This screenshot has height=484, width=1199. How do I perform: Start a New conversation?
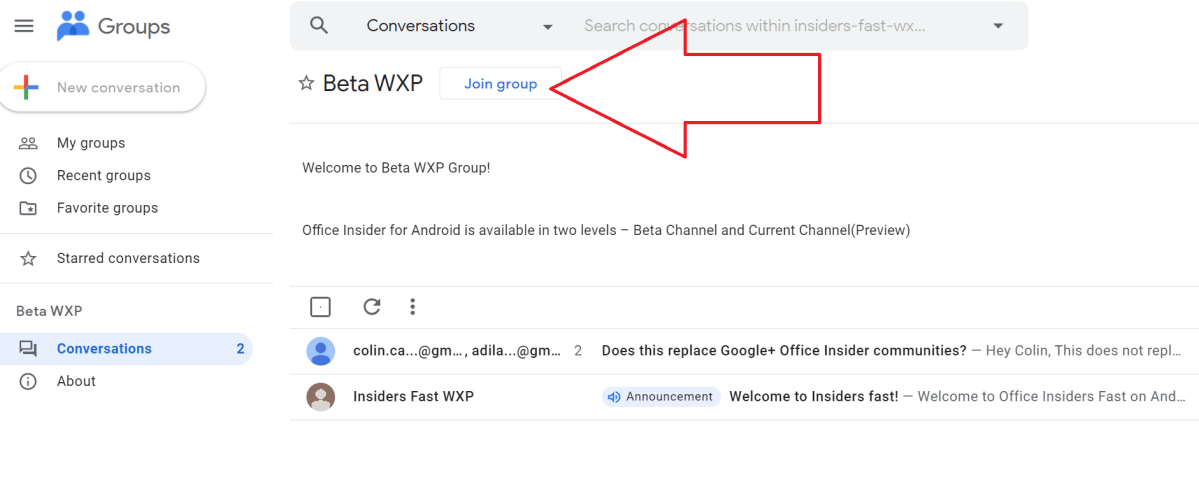pyautogui.click(x=107, y=88)
